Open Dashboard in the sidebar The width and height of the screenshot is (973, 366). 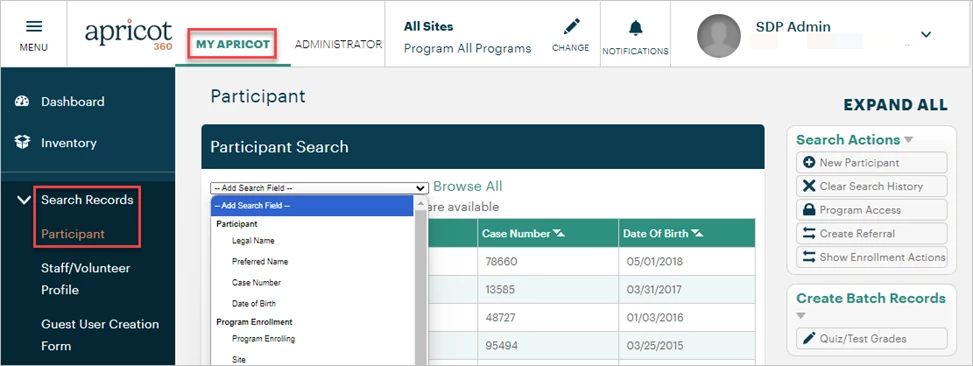[x=73, y=102]
